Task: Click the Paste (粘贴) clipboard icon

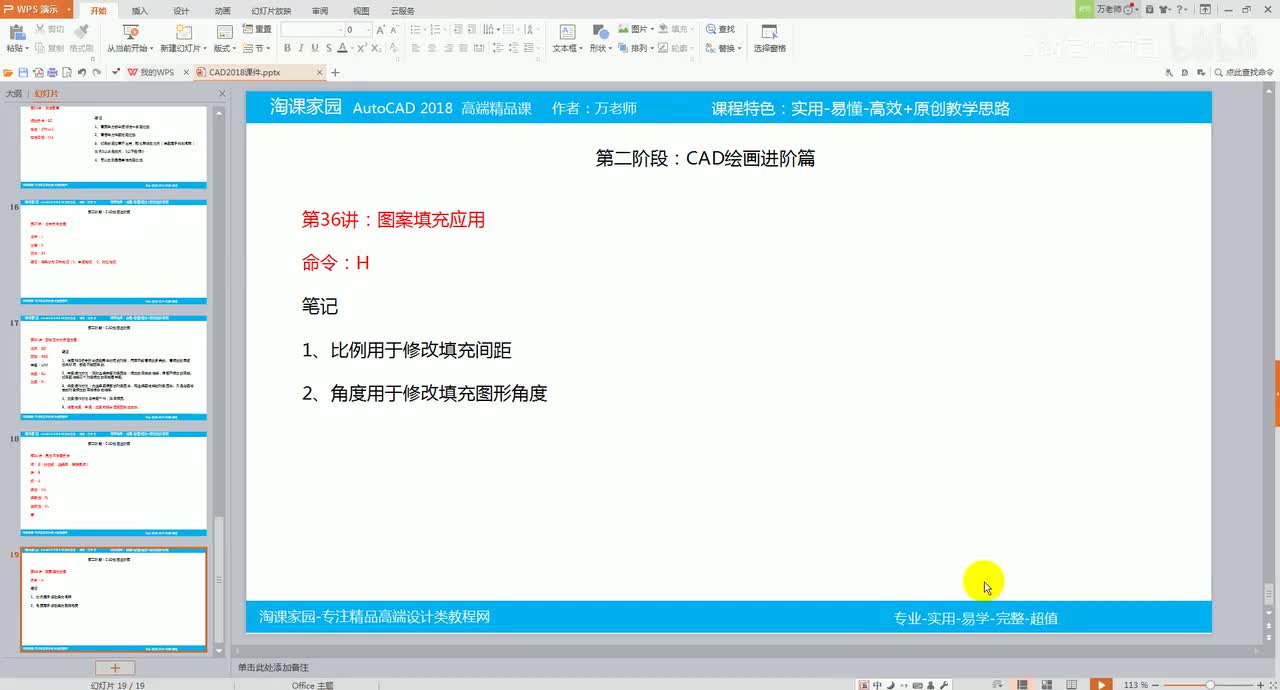Action: point(15,32)
